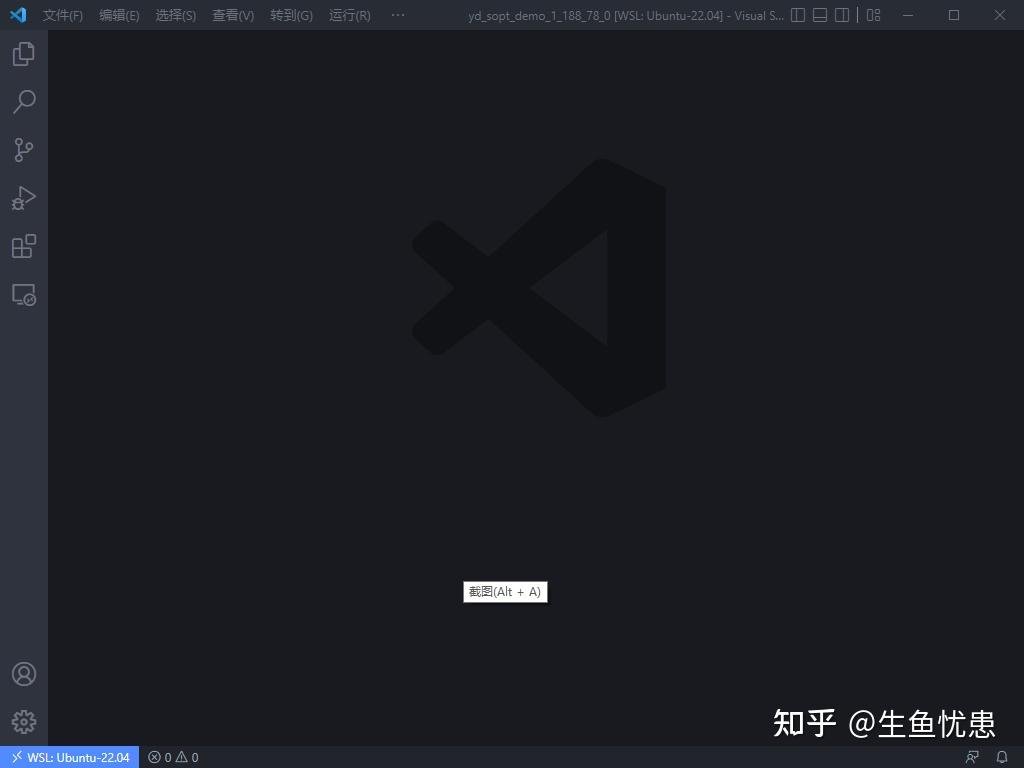
Task: Expand the 运行(R) menu
Action: [348, 15]
